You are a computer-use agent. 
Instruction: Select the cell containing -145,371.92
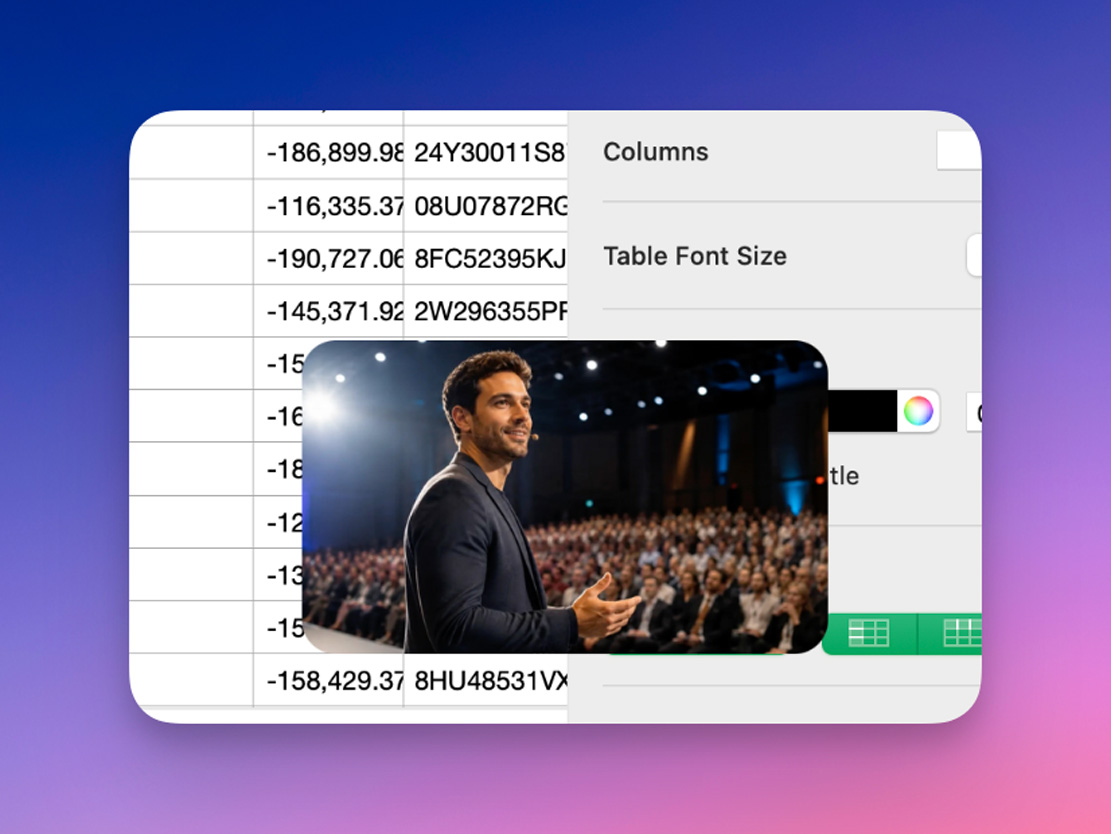[329, 311]
